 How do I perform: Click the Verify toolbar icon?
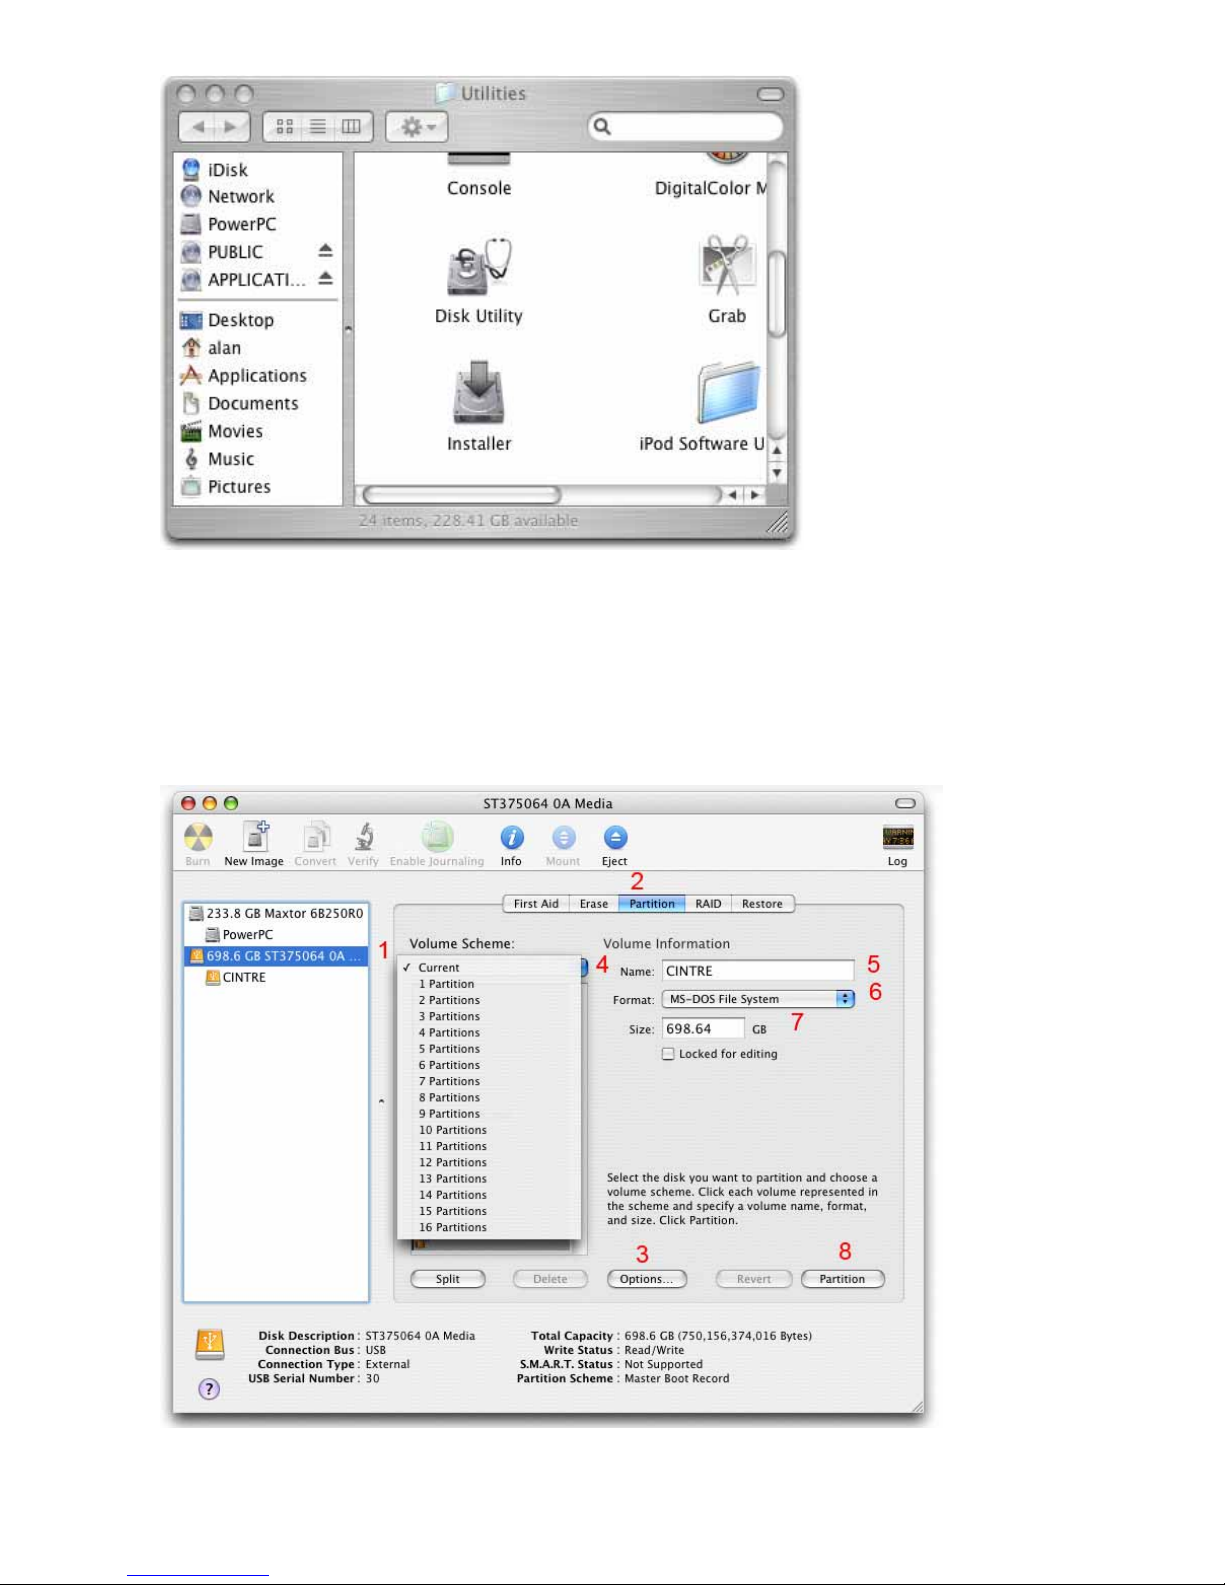pos(363,844)
